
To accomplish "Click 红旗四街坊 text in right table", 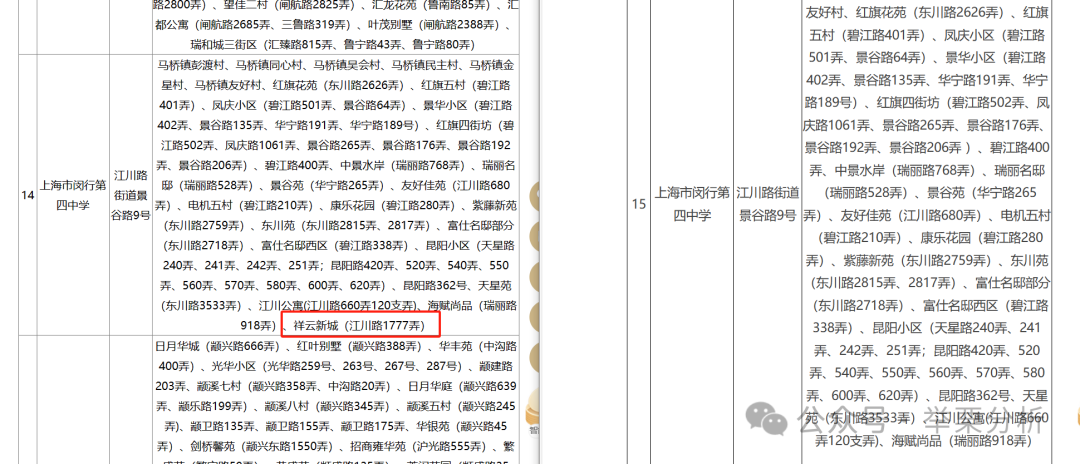I will [x=907, y=103].
